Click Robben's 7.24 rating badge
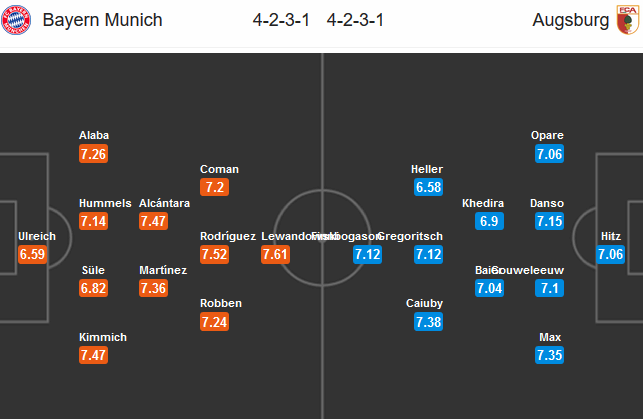 pos(215,321)
